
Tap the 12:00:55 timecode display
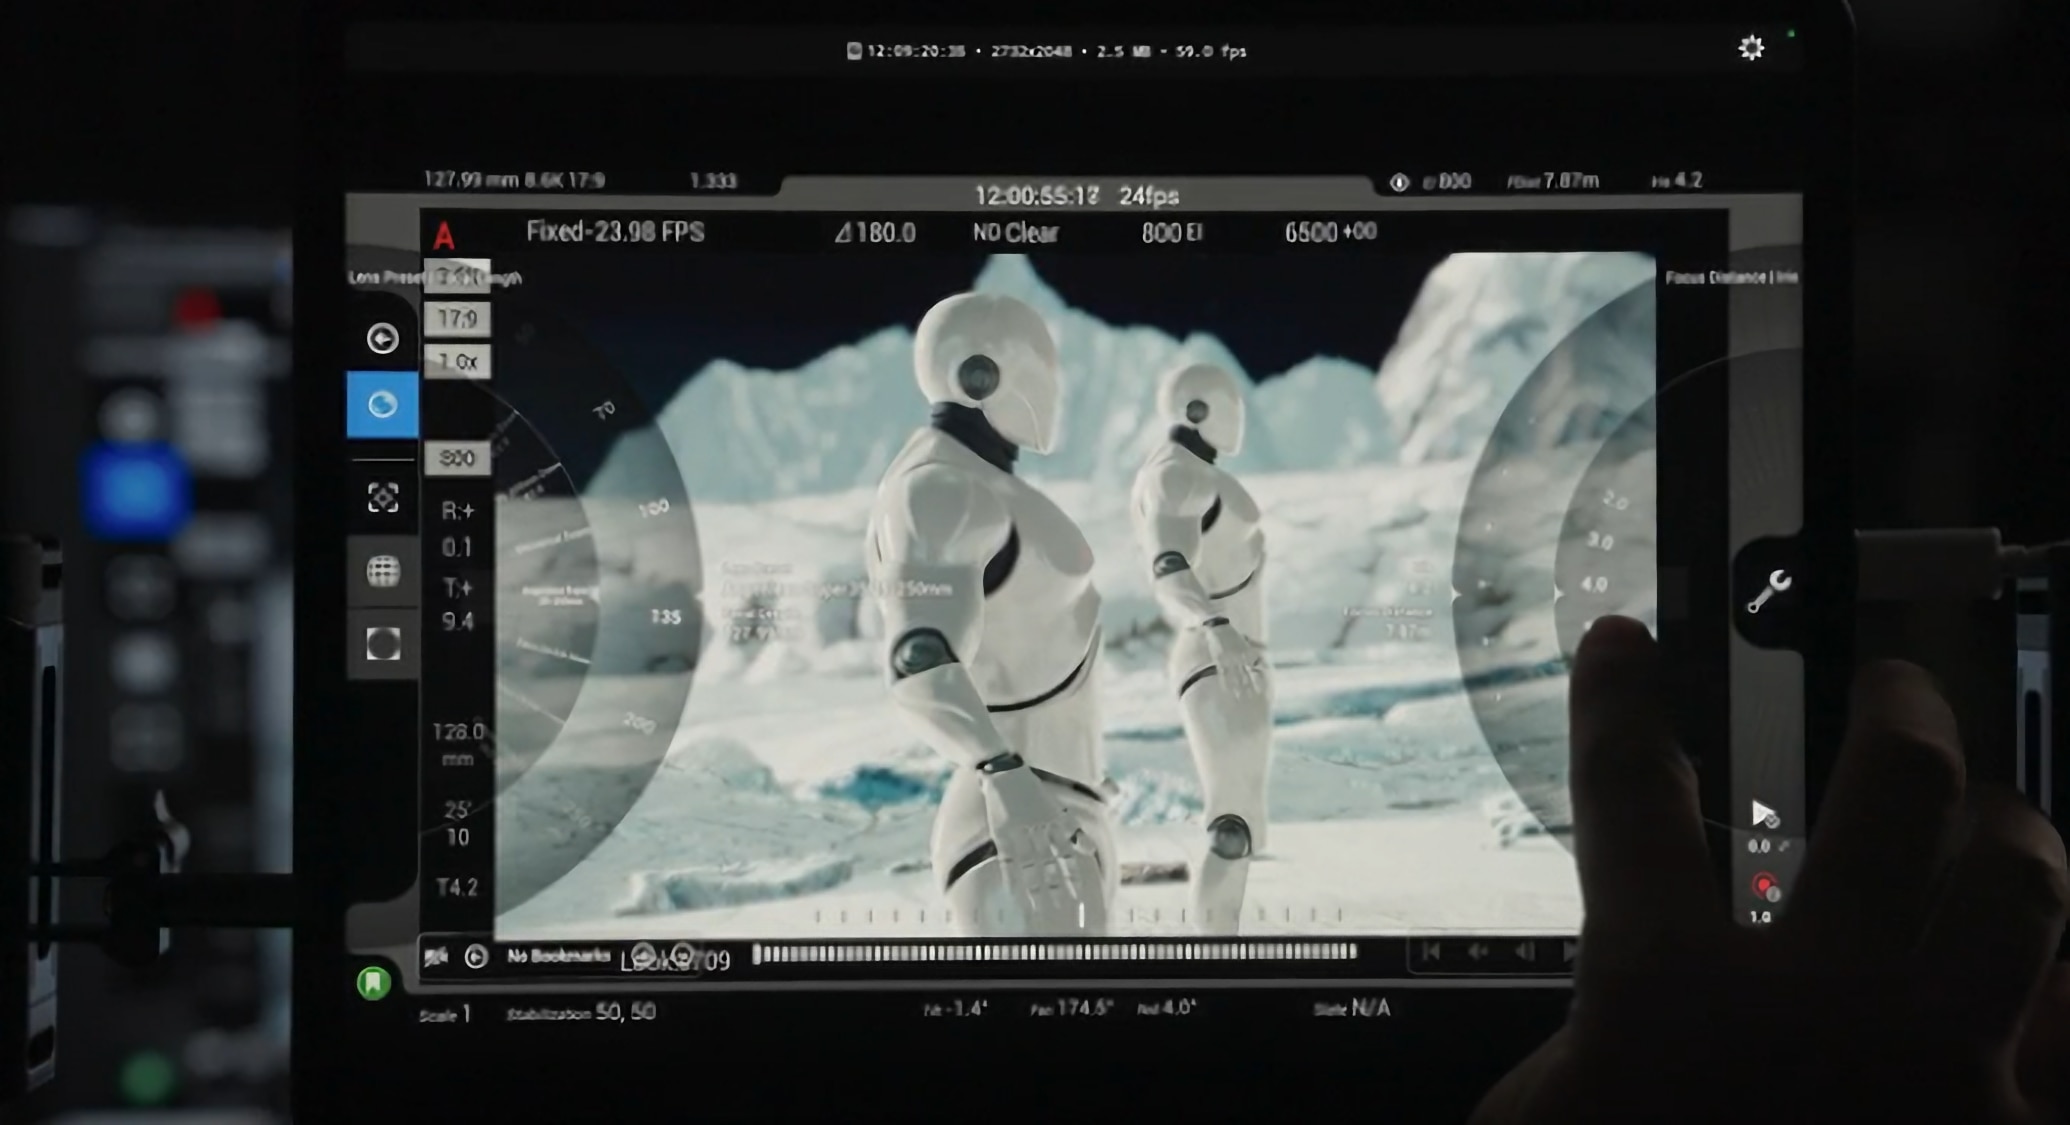click(x=1036, y=196)
